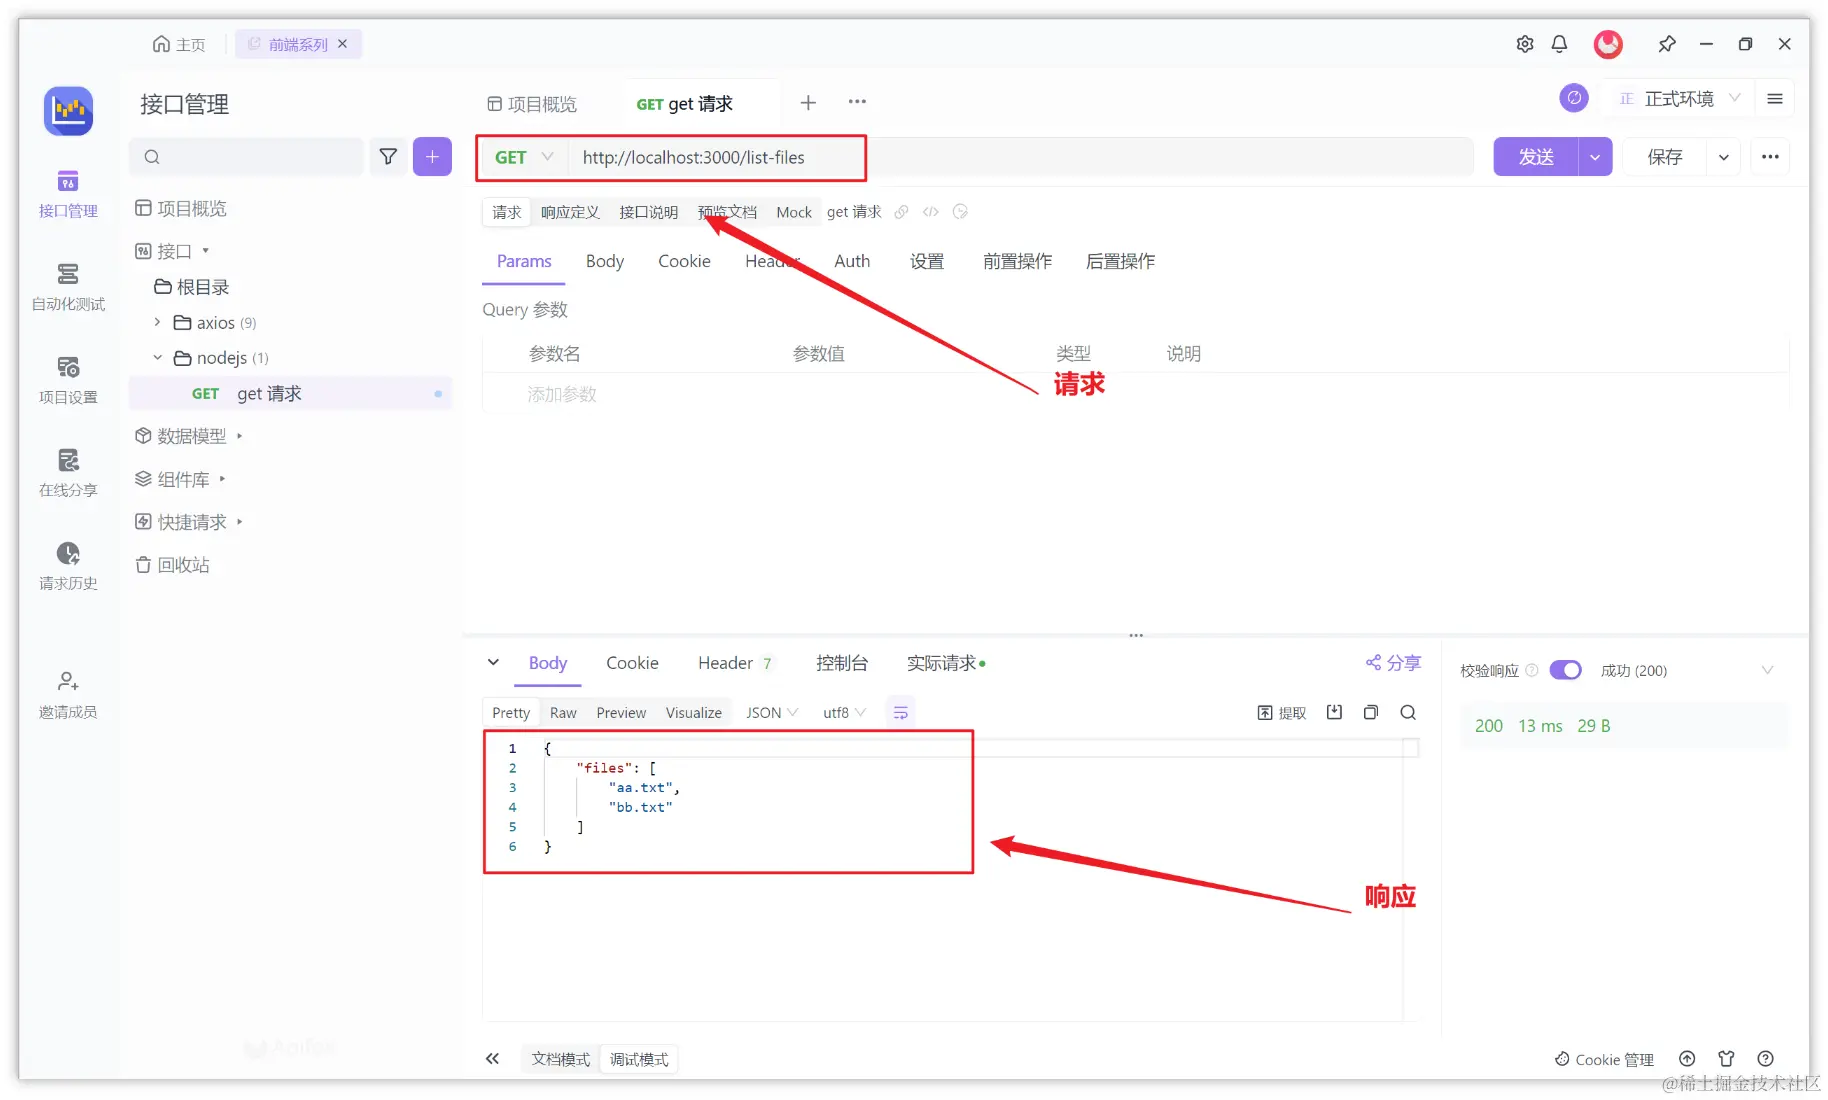Click the upload arrow icon in footer
1828x1100 pixels.
1687,1059
